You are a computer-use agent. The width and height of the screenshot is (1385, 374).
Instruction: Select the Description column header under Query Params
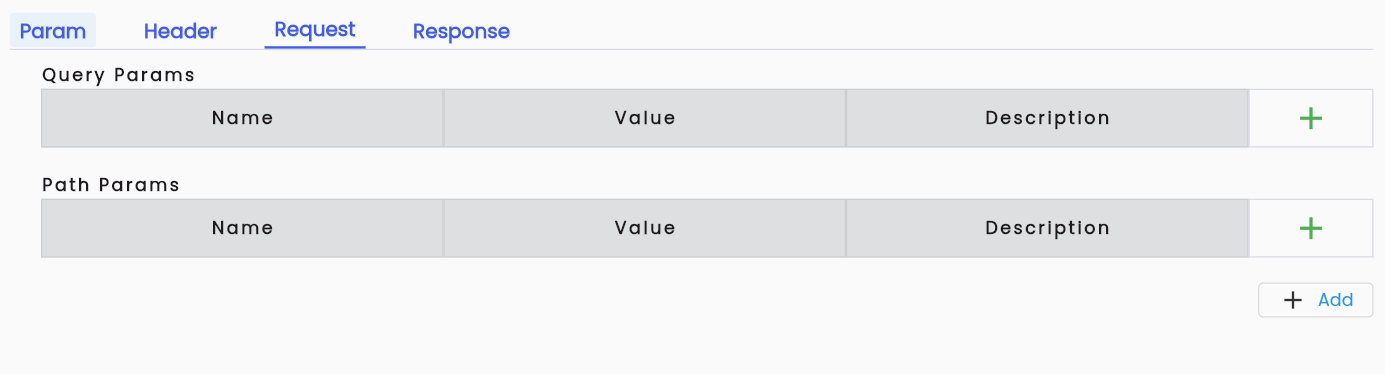point(1047,118)
